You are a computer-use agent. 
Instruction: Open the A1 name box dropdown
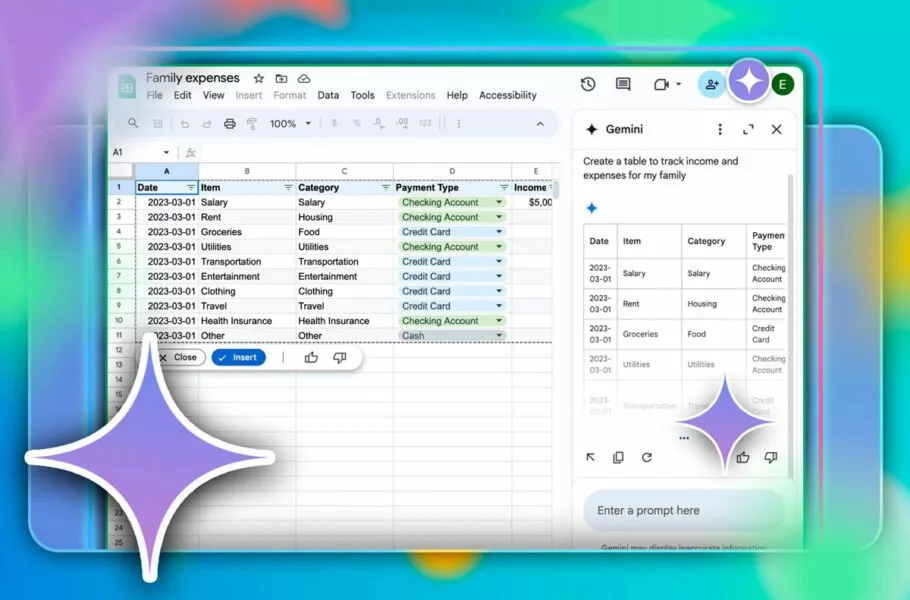pyautogui.click(x=166, y=153)
